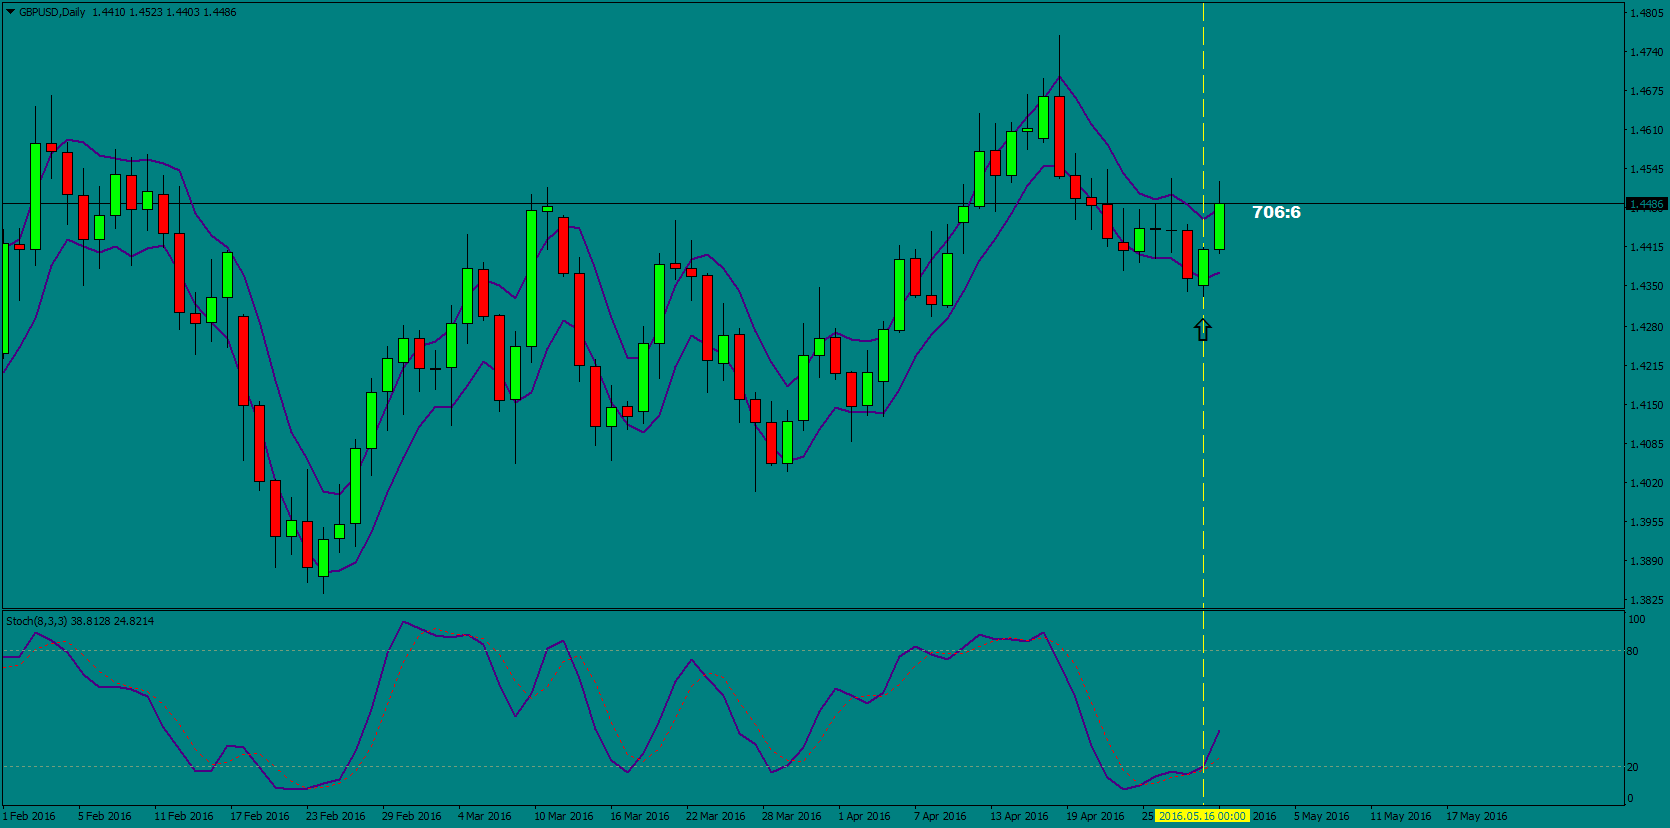Click the 7 Apr 2016 date label
1670x828 pixels.
[940, 816]
